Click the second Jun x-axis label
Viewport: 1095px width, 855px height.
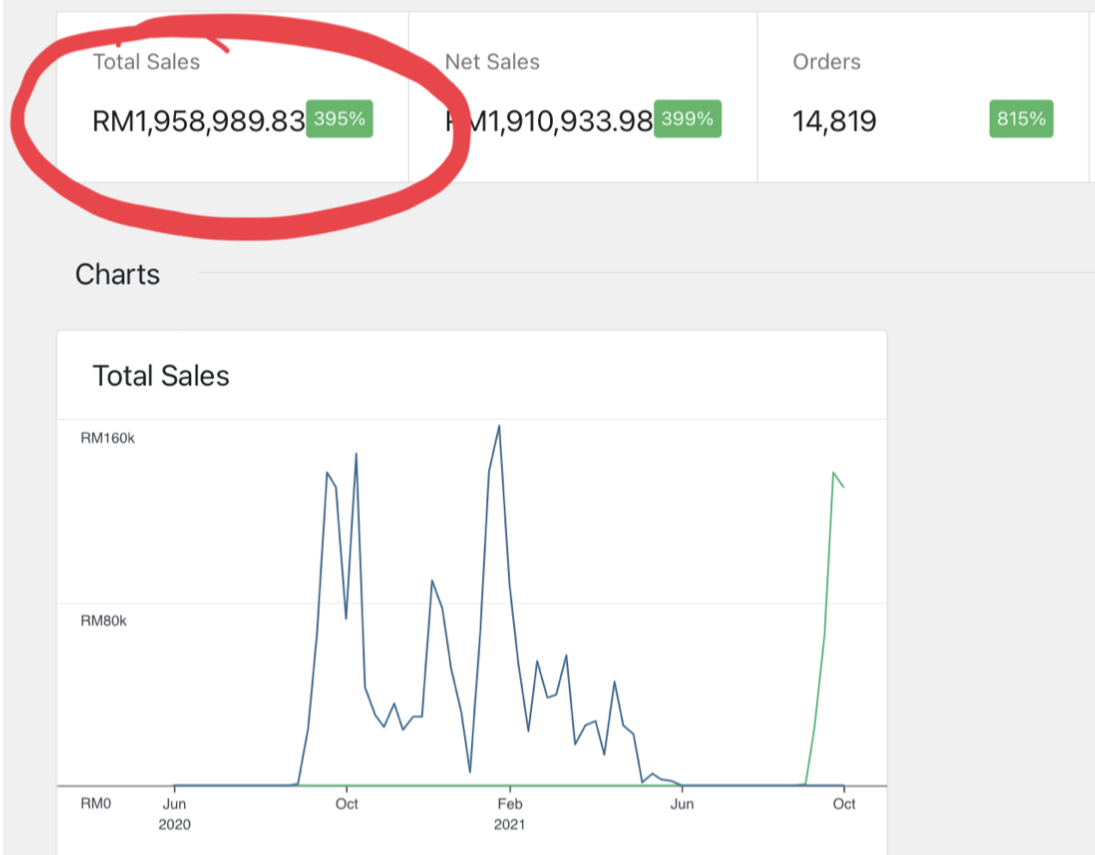pyautogui.click(x=682, y=804)
